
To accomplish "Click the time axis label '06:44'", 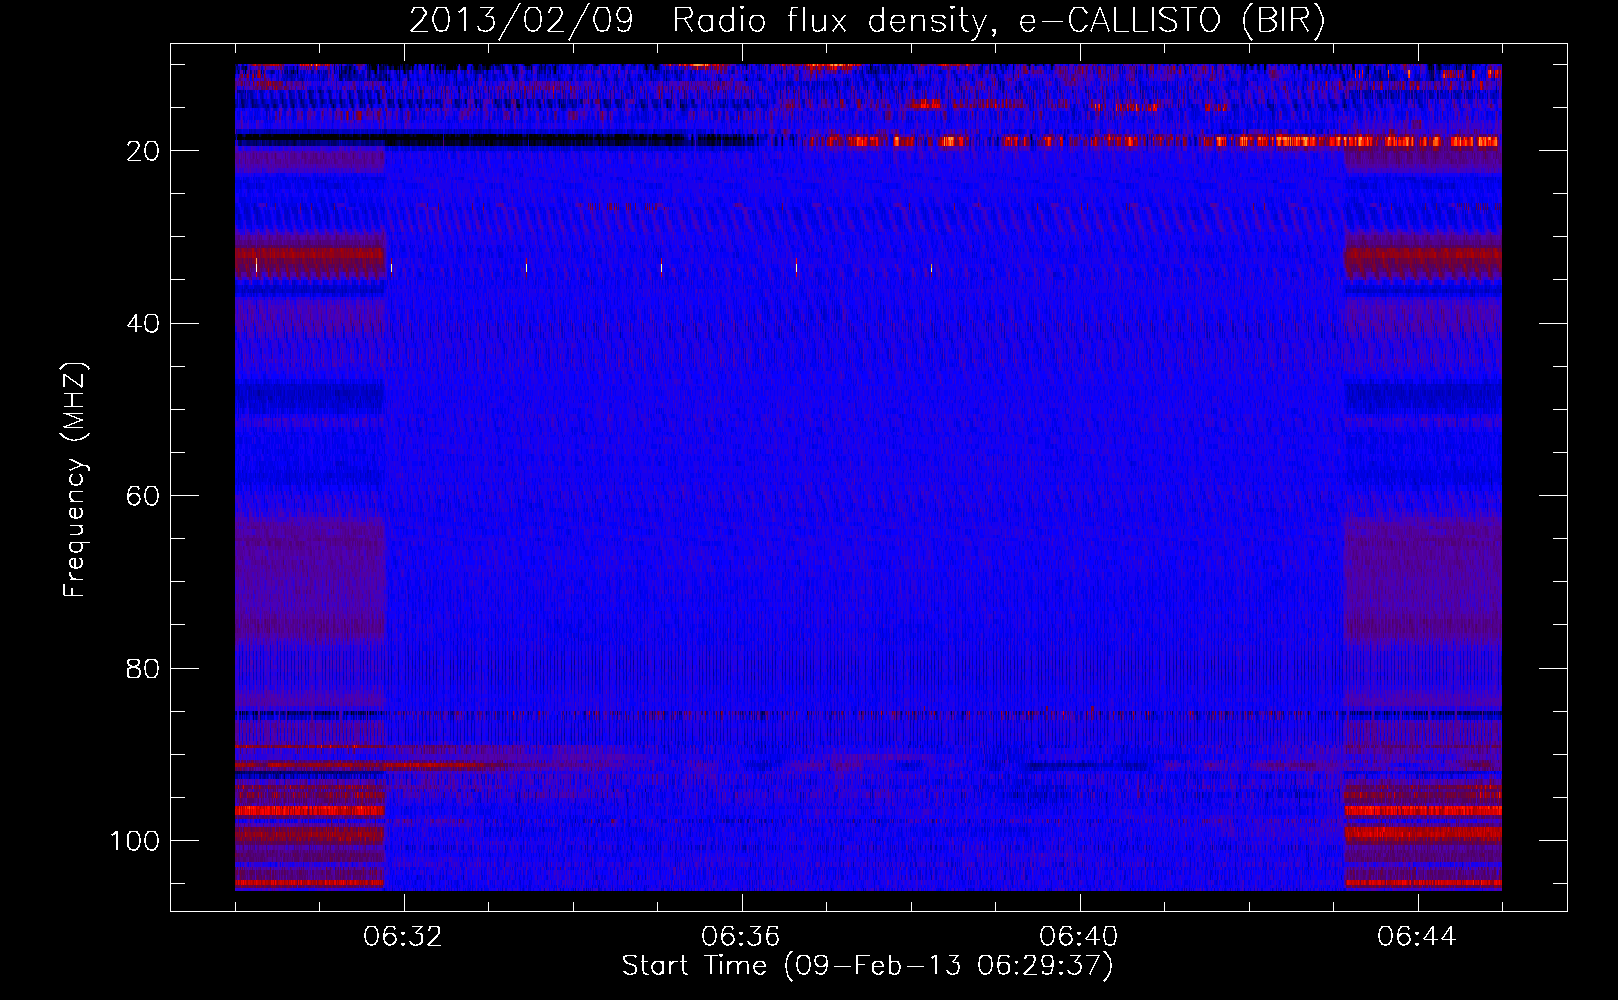I will 1417,937.
